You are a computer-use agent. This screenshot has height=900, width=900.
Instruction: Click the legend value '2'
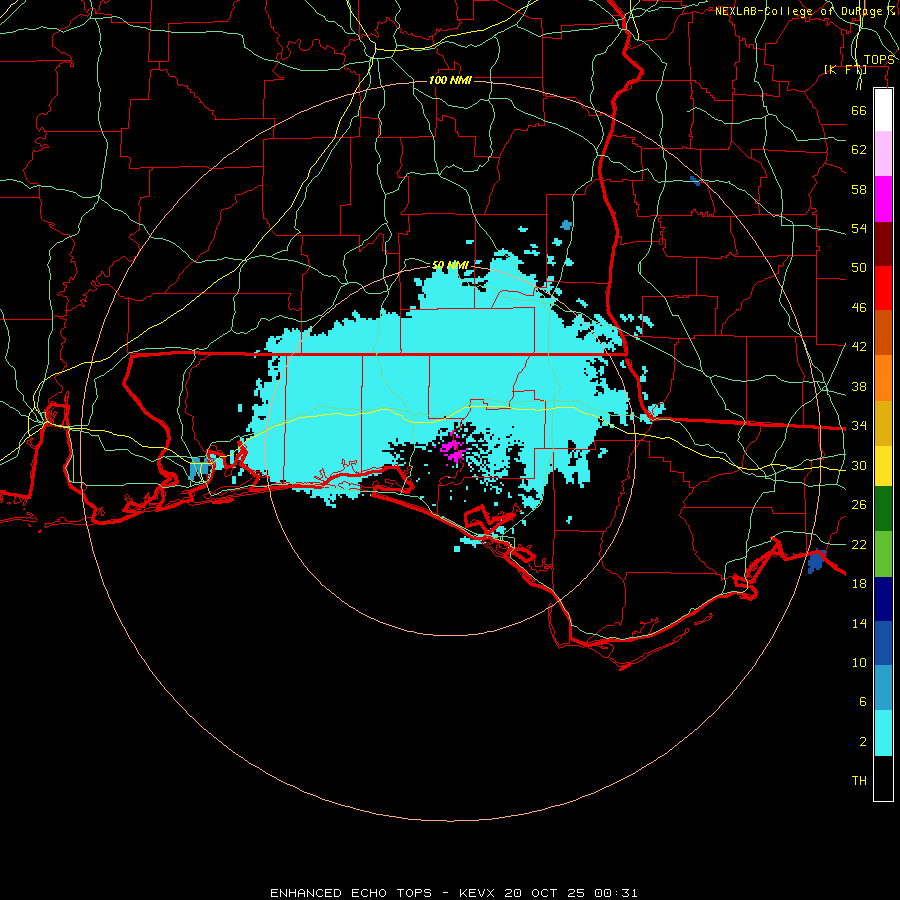(863, 742)
